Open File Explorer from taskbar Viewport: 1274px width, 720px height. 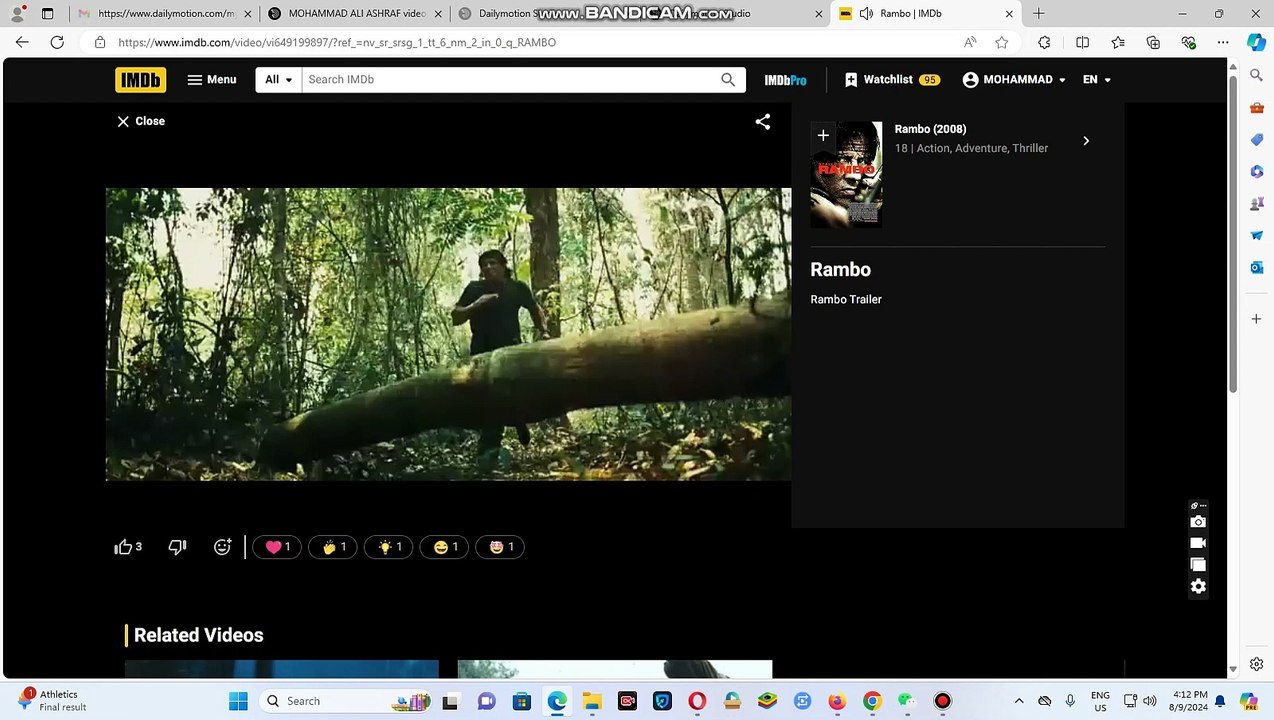(x=592, y=701)
